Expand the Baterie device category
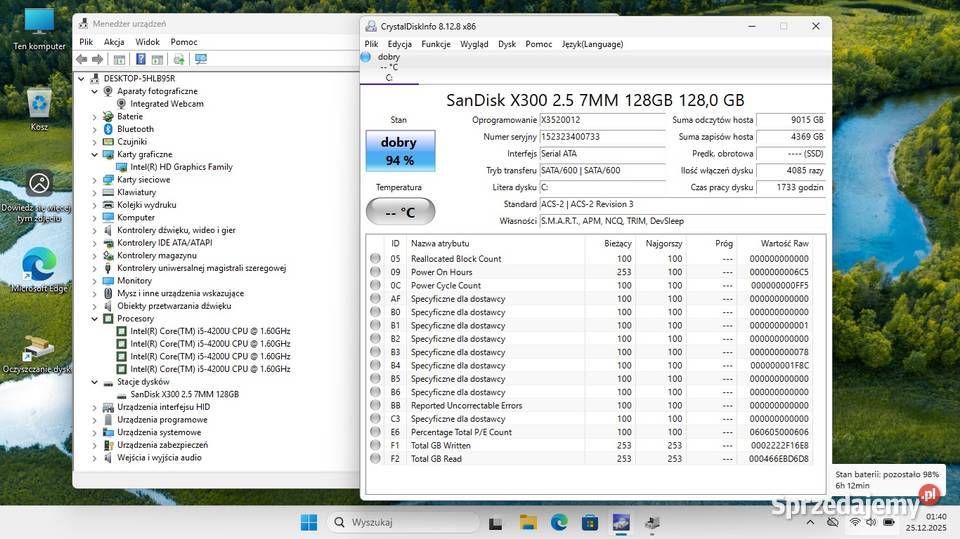The height and width of the screenshot is (539, 960). pyautogui.click(x=95, y=116)
